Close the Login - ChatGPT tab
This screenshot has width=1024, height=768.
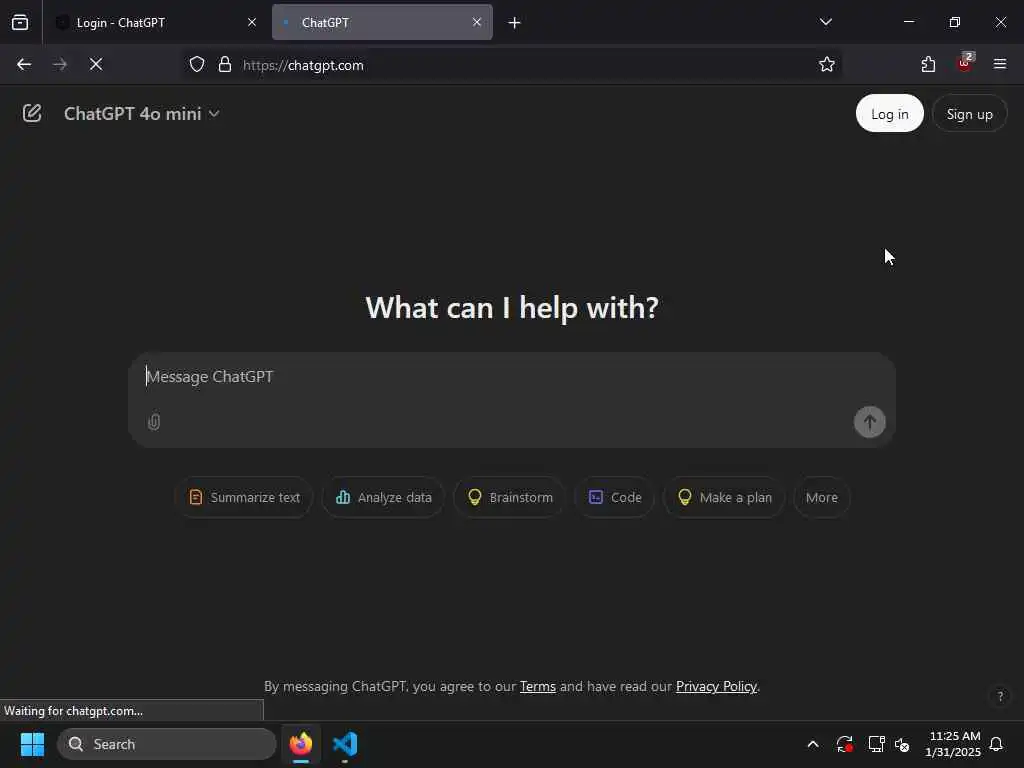[x=251, y=22]
